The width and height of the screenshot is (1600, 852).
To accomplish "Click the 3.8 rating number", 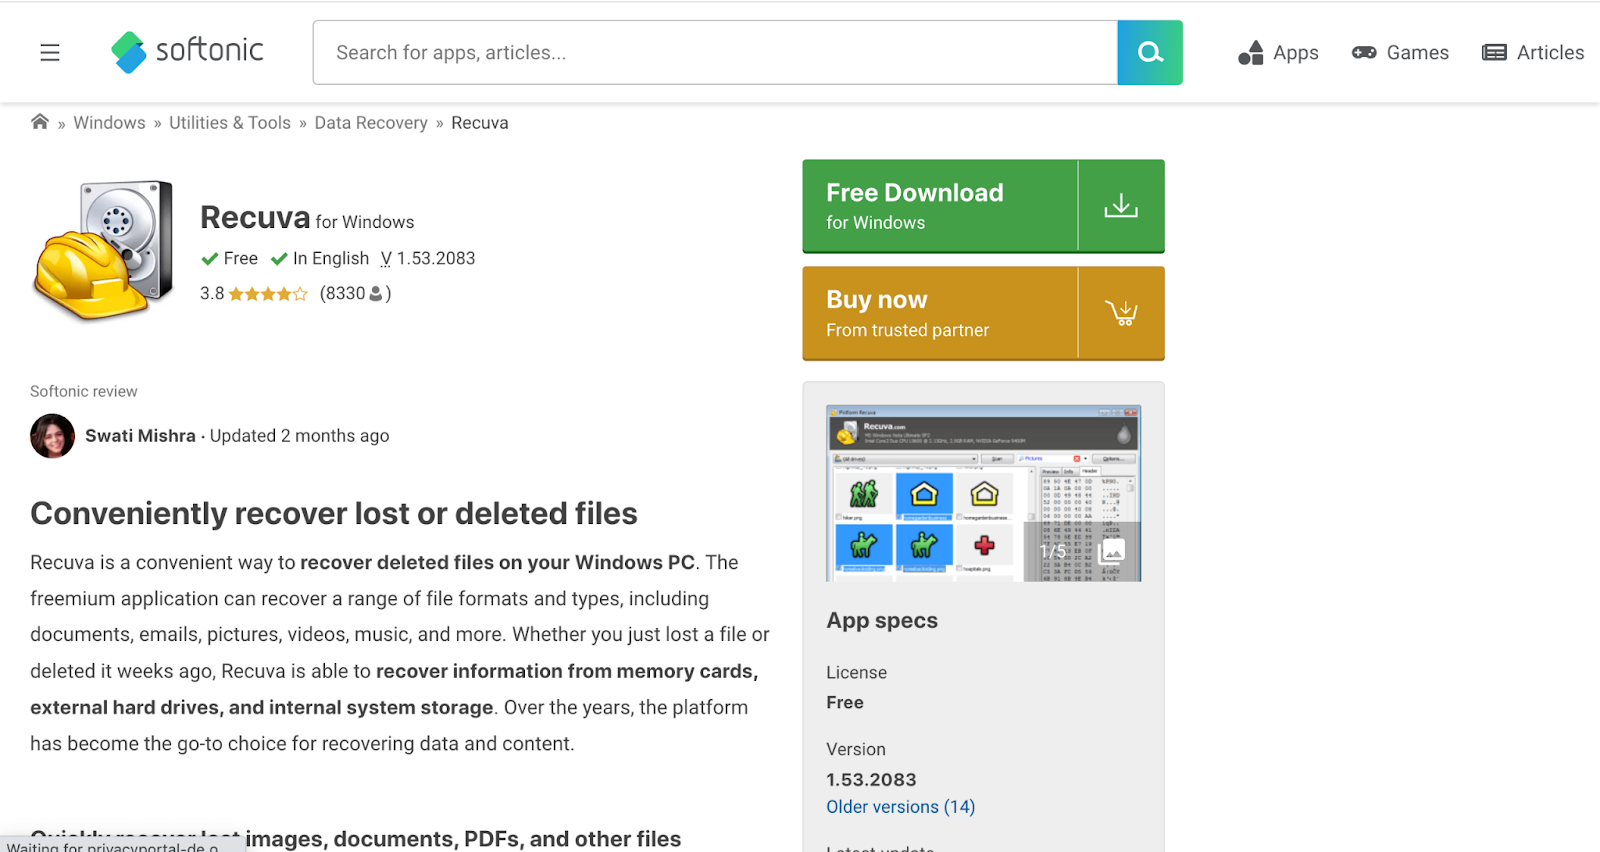I will (x=212, y=293).
